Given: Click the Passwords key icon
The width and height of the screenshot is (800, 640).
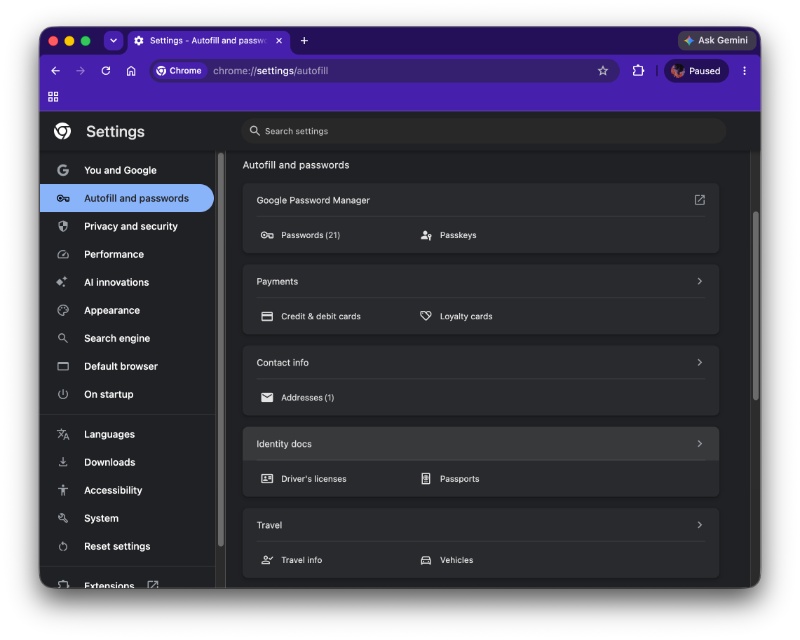Looking at the screenshot, I should (267, 235).
